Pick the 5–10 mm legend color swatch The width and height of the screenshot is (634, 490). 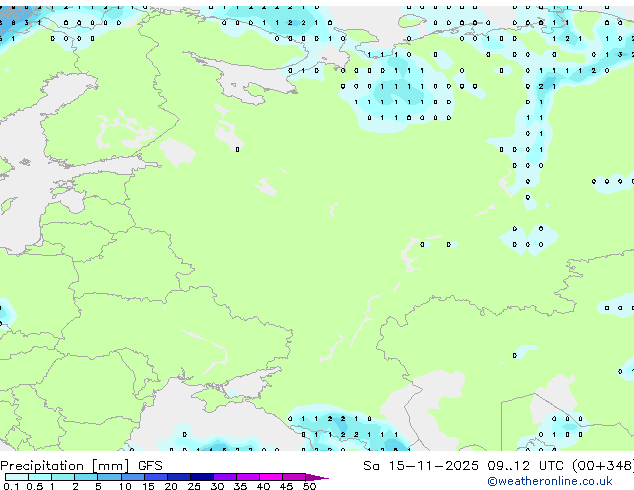[109, 477]
